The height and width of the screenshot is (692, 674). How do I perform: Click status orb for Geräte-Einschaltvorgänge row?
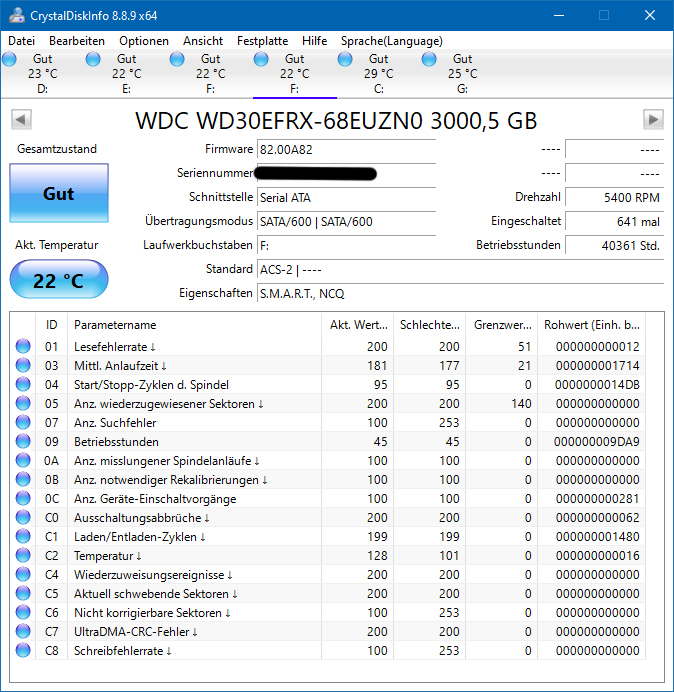click(x=23, y=498)
